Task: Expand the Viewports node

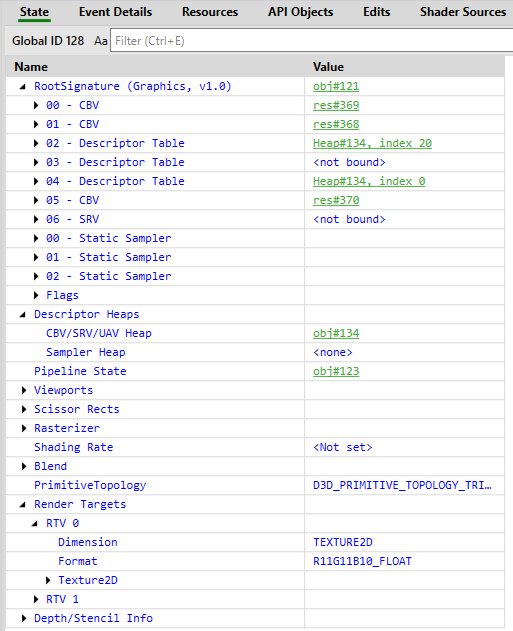Action: pos(24,390)
